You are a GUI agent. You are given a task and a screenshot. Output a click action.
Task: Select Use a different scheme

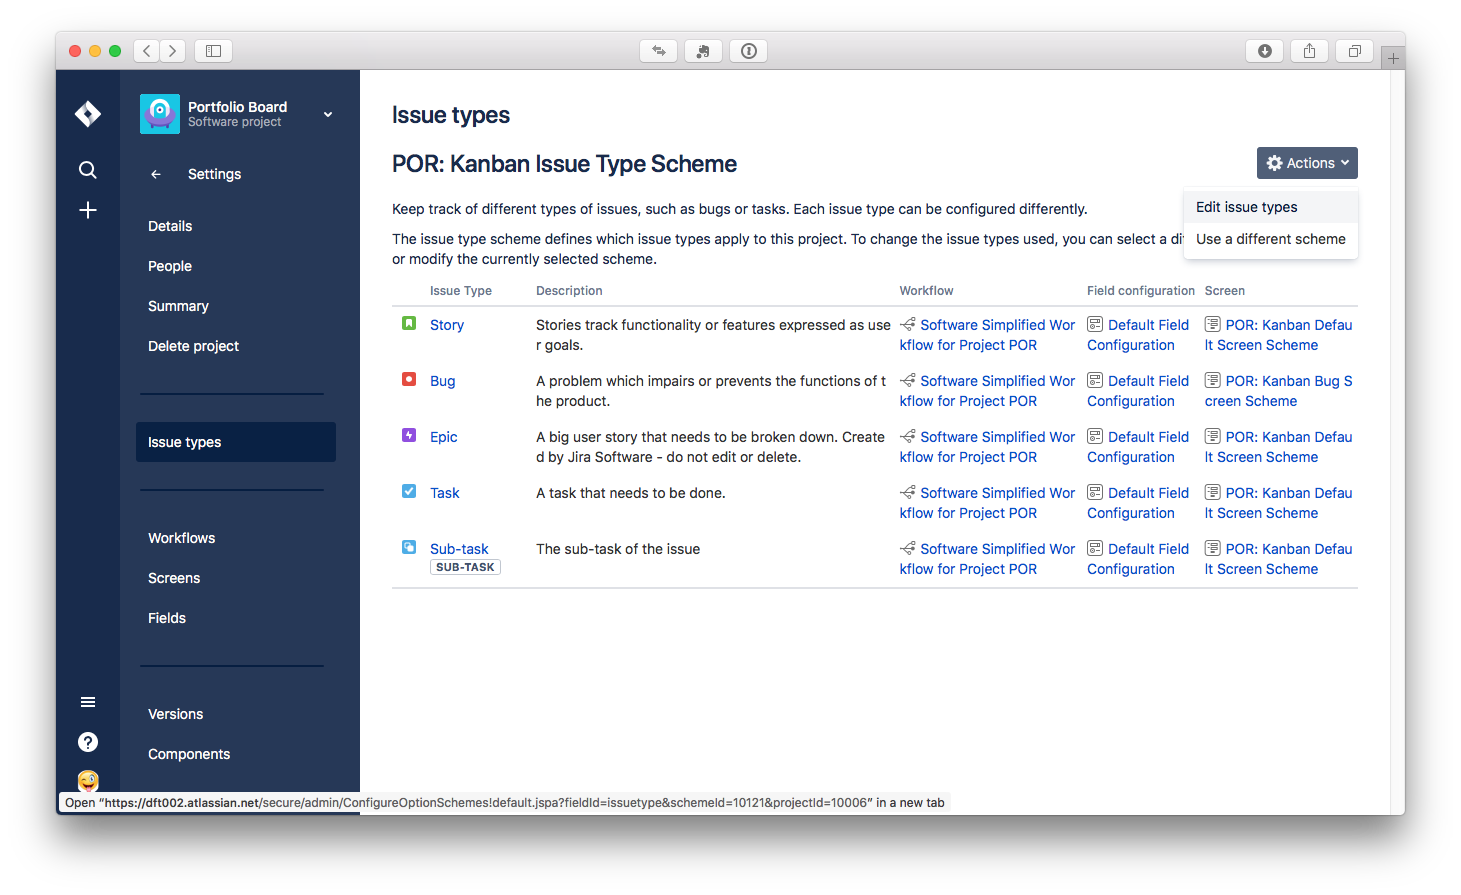pos(1270,239)
